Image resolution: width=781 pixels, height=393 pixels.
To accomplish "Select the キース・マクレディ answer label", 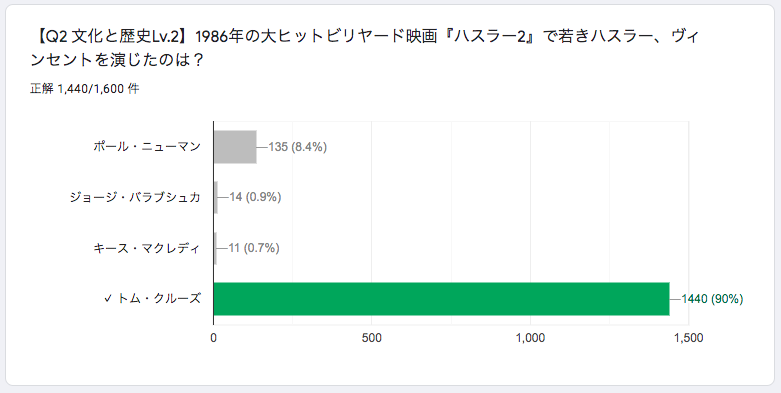I will point(147,248).
